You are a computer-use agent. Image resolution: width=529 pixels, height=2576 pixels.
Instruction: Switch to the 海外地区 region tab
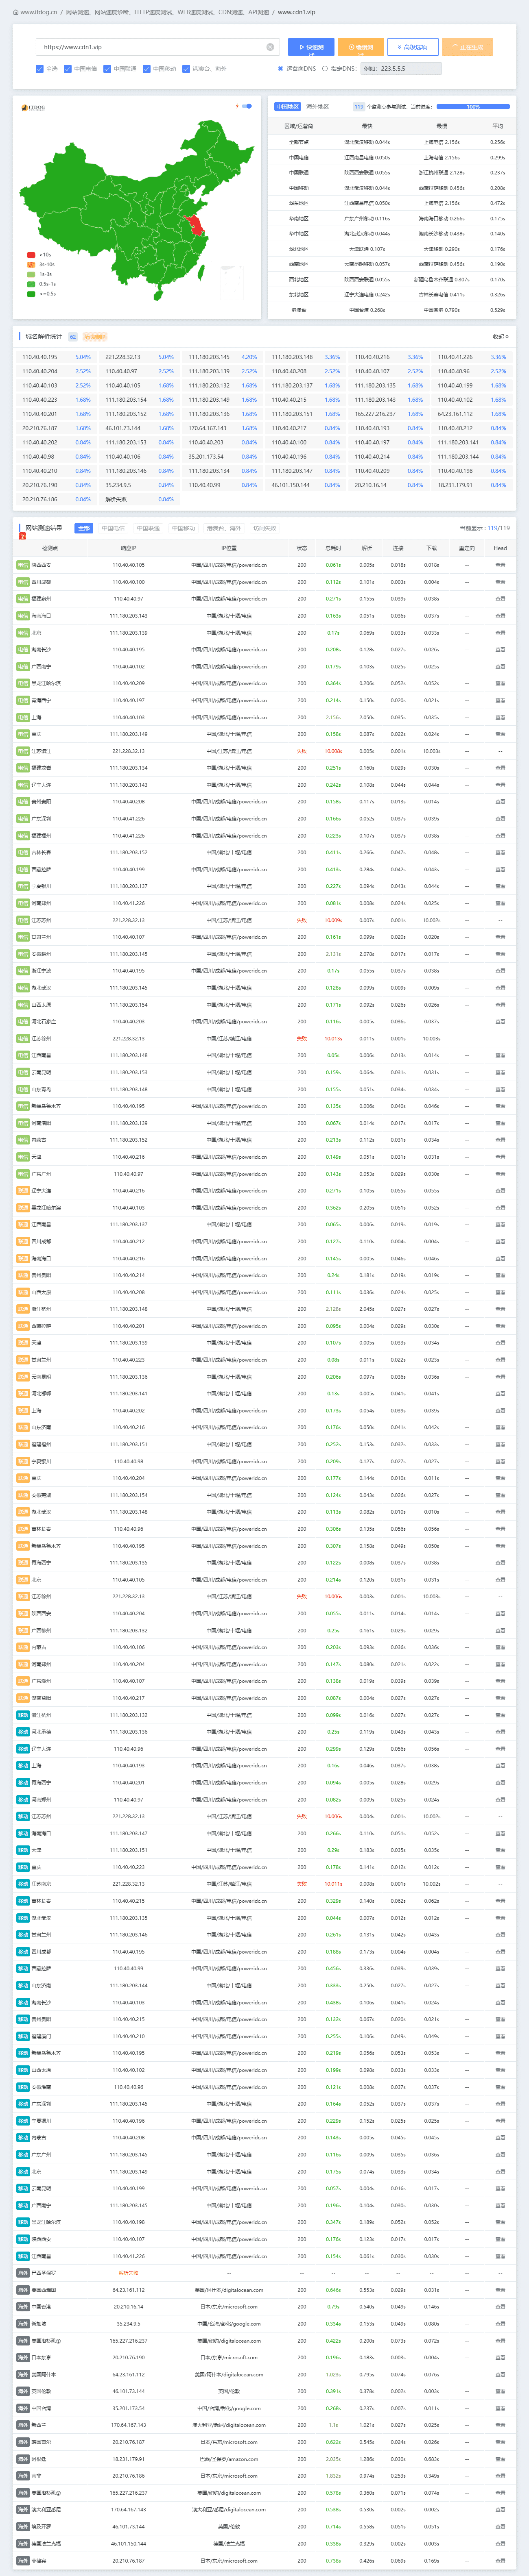point(317,106)
